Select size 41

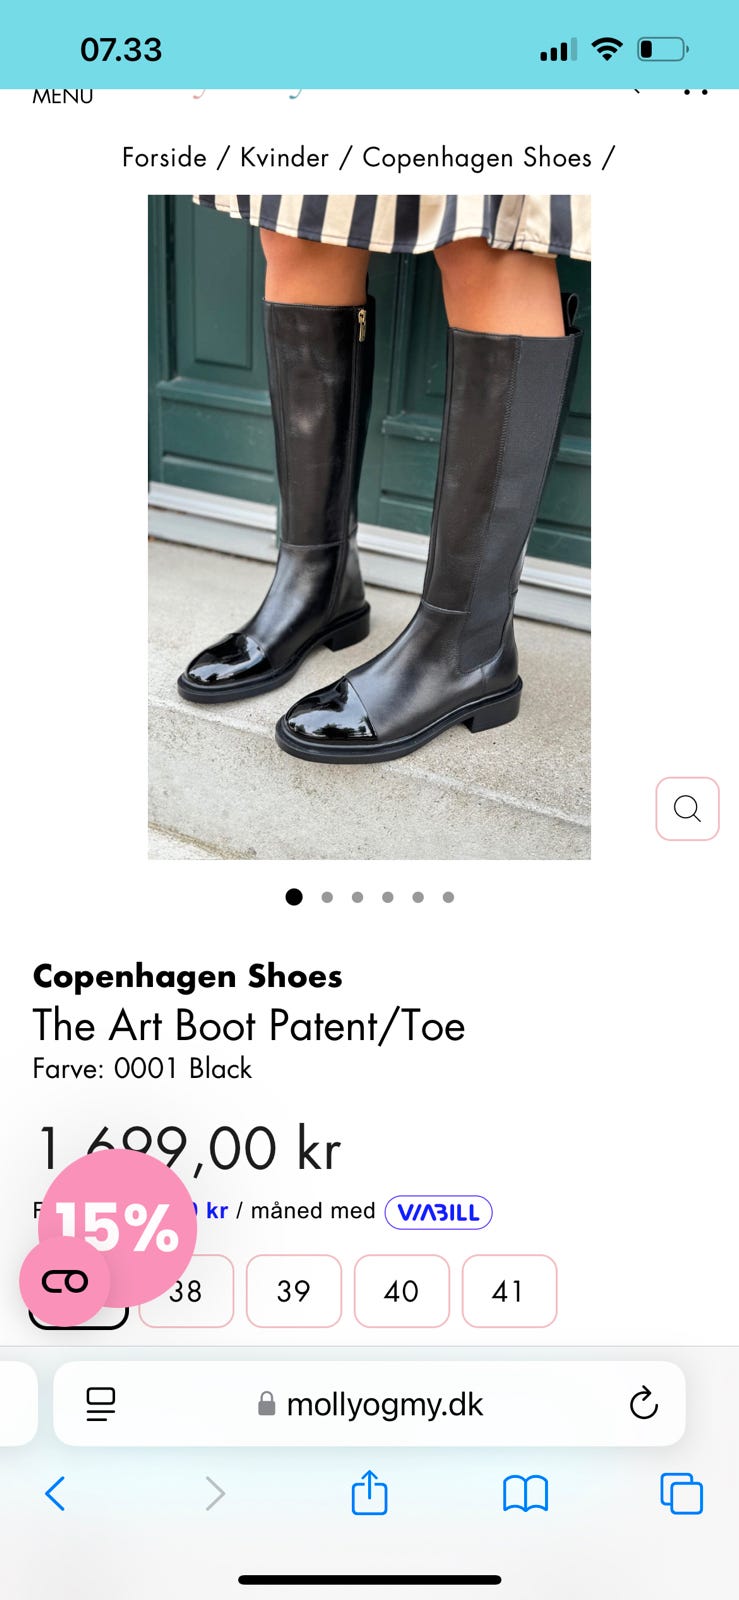(509, 1291)
